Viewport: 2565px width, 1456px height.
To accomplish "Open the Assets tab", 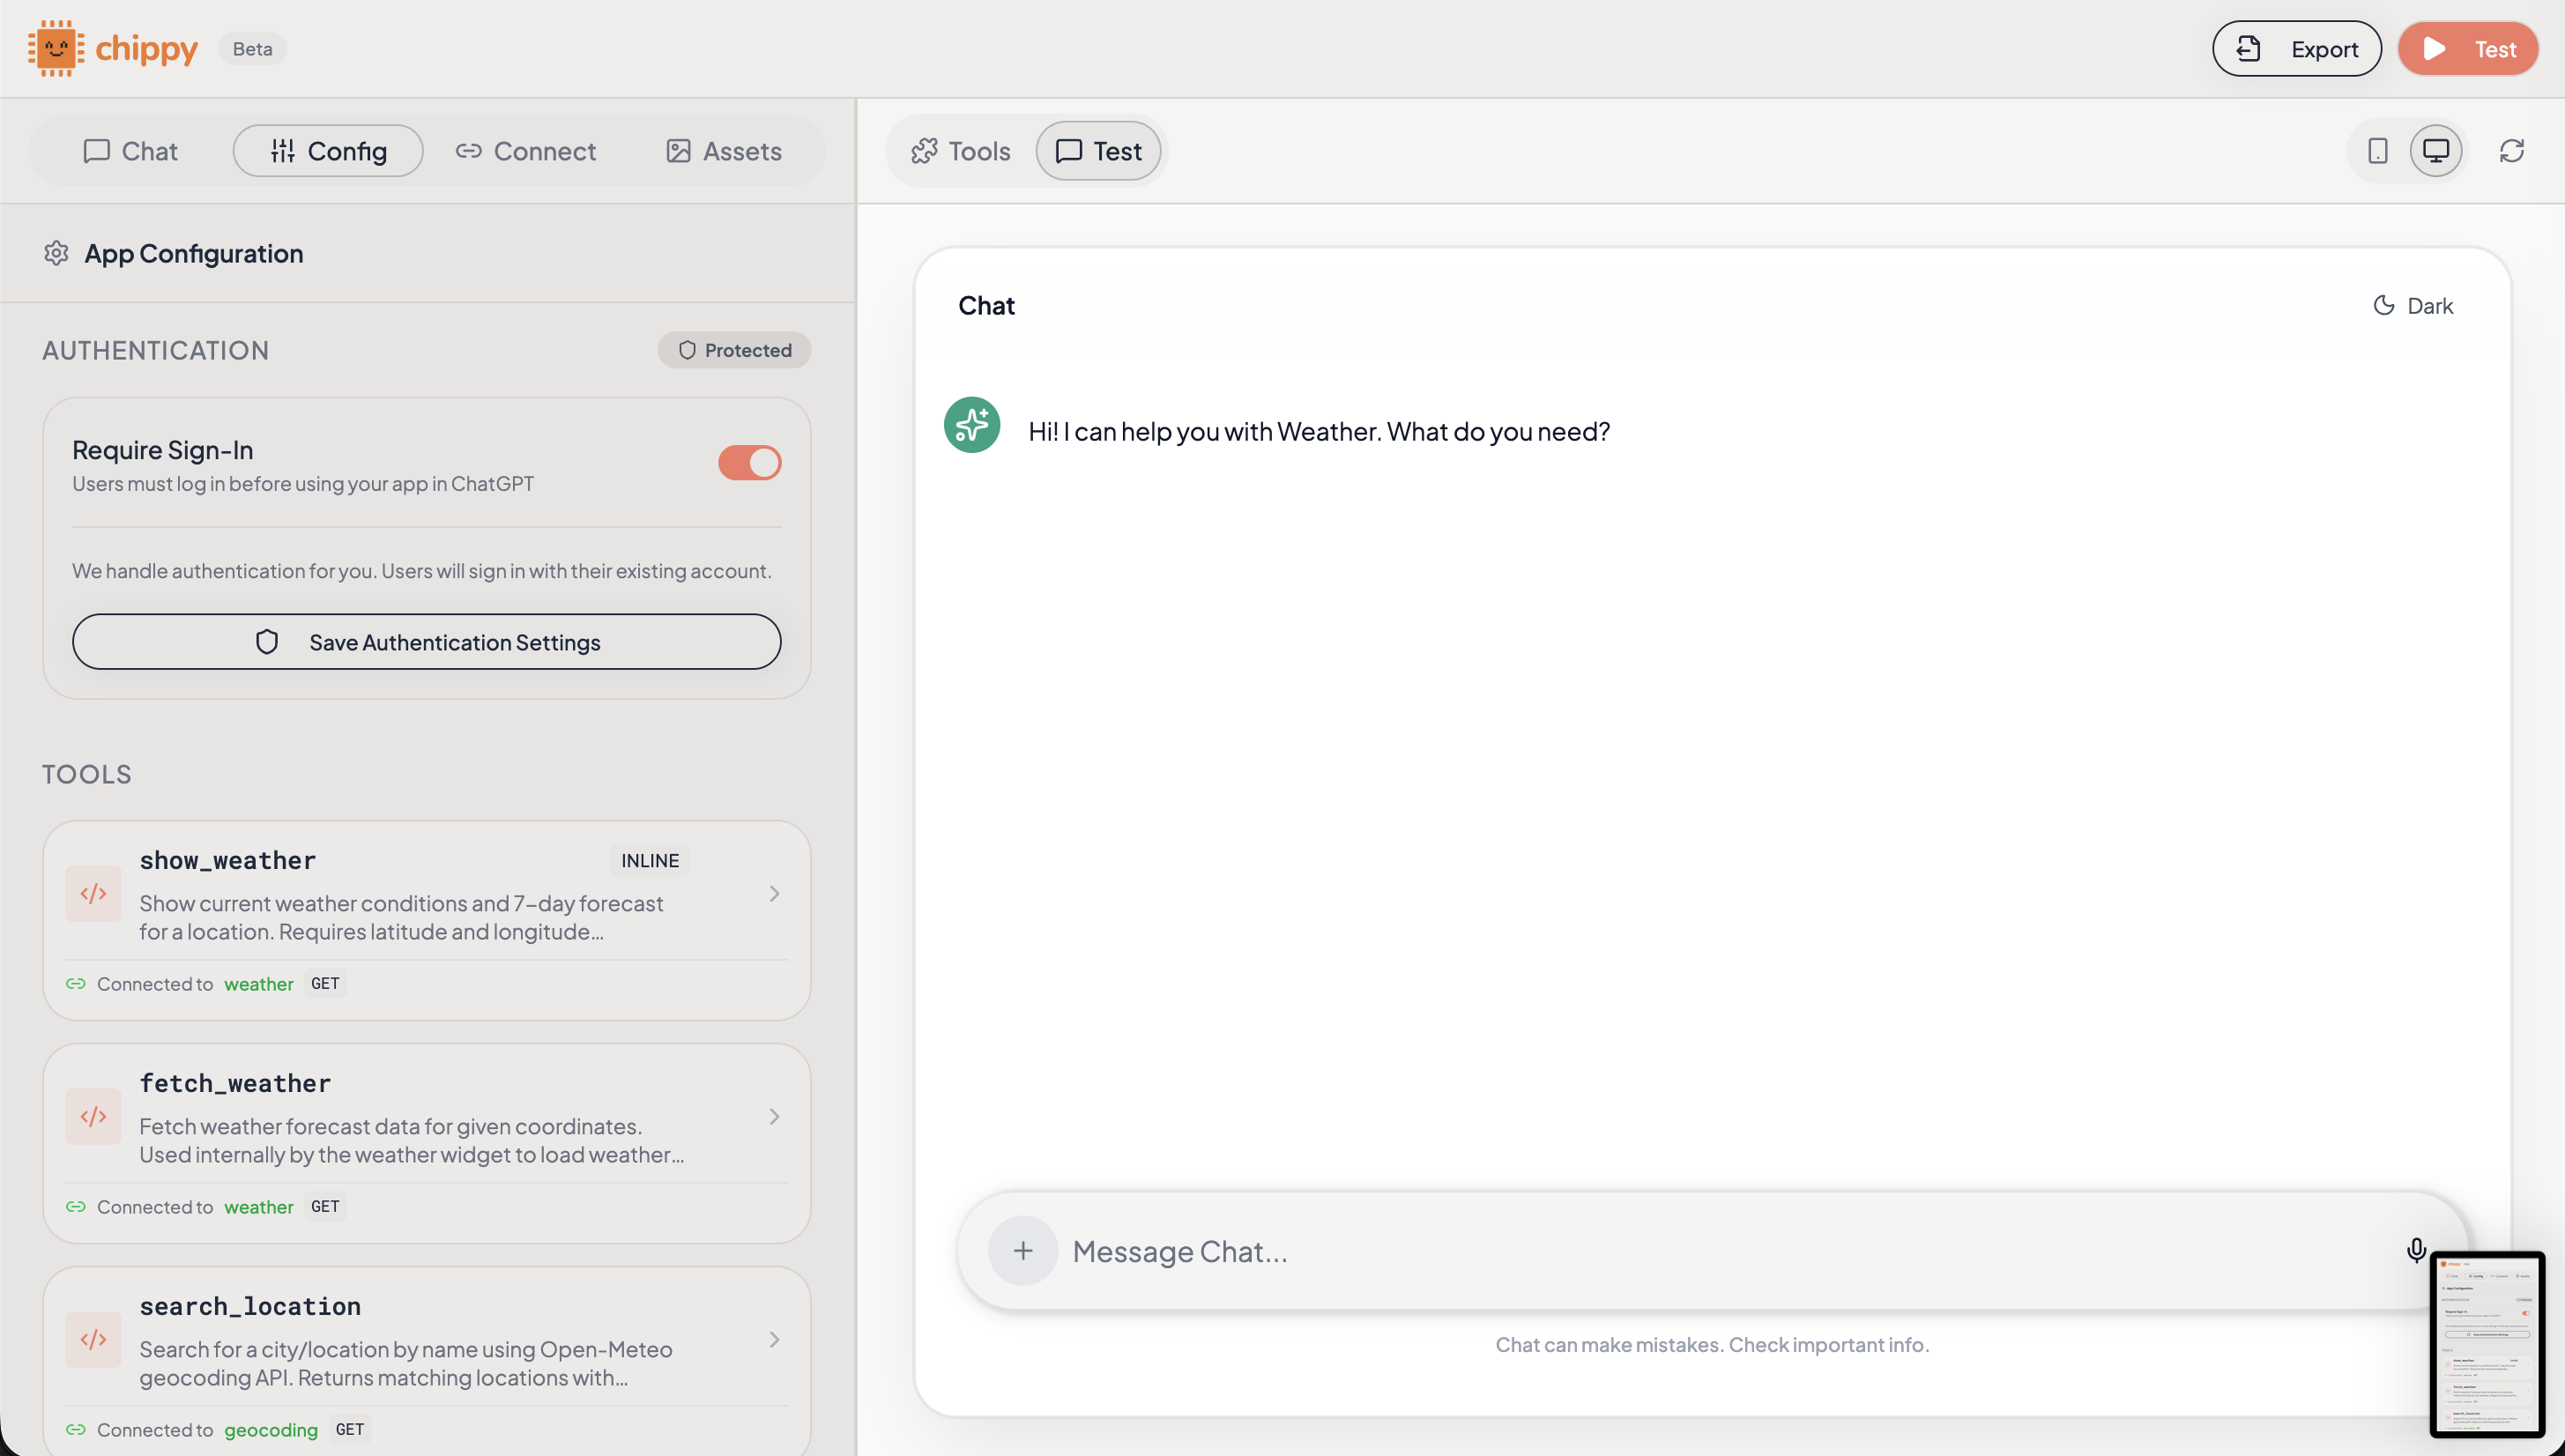I will [x=724, y=151].
